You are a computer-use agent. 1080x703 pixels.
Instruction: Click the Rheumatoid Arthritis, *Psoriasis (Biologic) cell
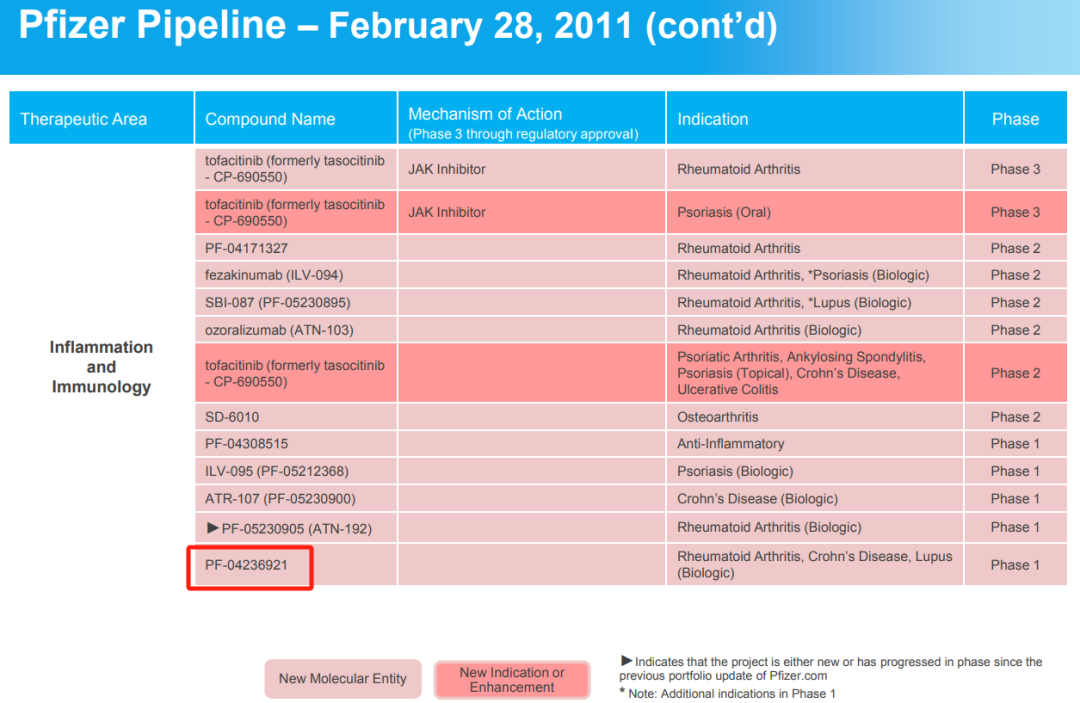click(x=815, y=275)
